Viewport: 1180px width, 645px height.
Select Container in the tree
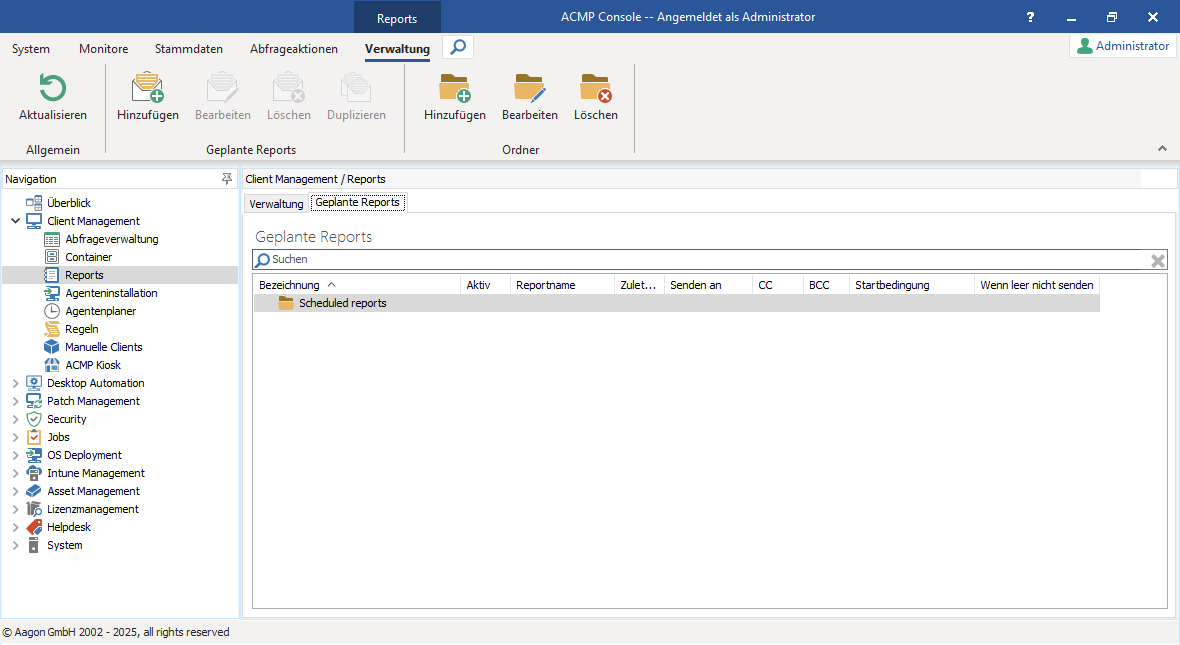(x=88, y=257)
